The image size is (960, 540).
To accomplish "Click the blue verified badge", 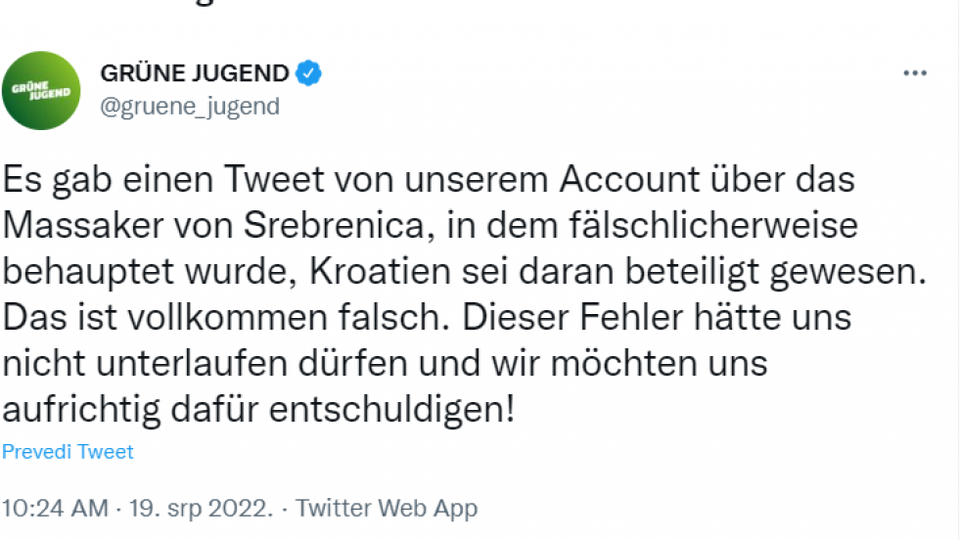I will click(x=309, y=73).
